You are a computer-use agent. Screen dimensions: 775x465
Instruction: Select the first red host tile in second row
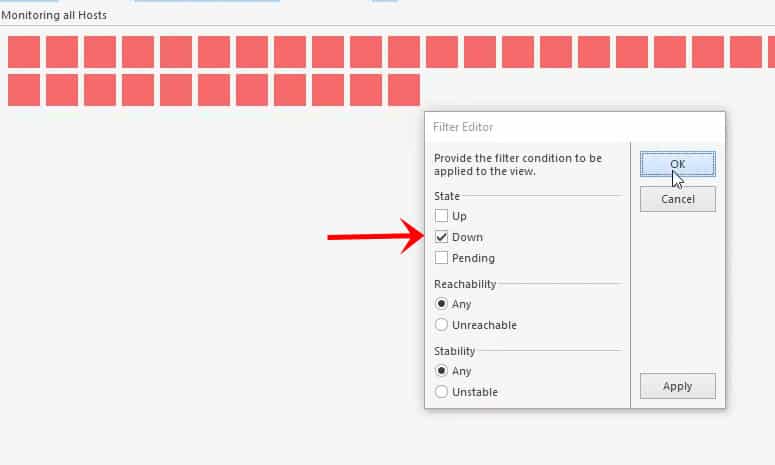24,90
